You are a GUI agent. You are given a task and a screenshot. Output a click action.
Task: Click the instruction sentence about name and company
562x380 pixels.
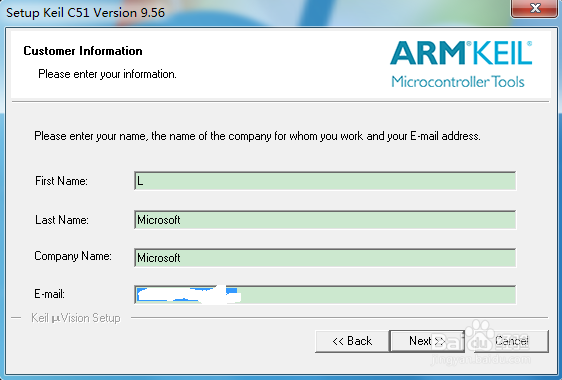pos(257,136)
